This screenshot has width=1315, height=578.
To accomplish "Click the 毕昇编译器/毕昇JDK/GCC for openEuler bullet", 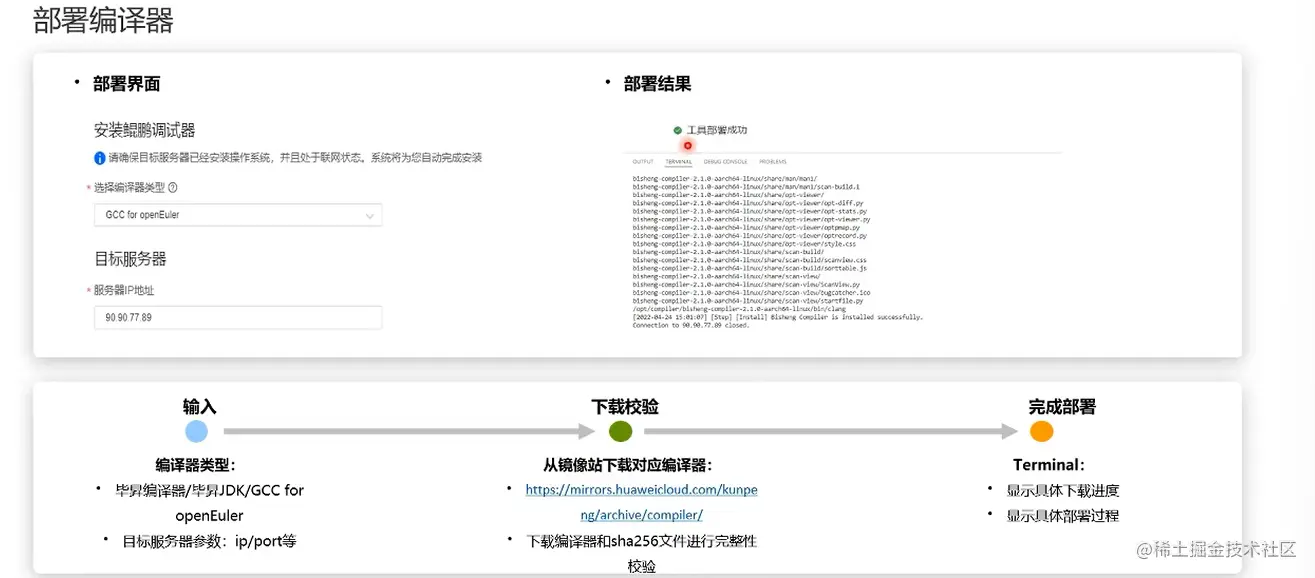I will (x=210, y=503).
